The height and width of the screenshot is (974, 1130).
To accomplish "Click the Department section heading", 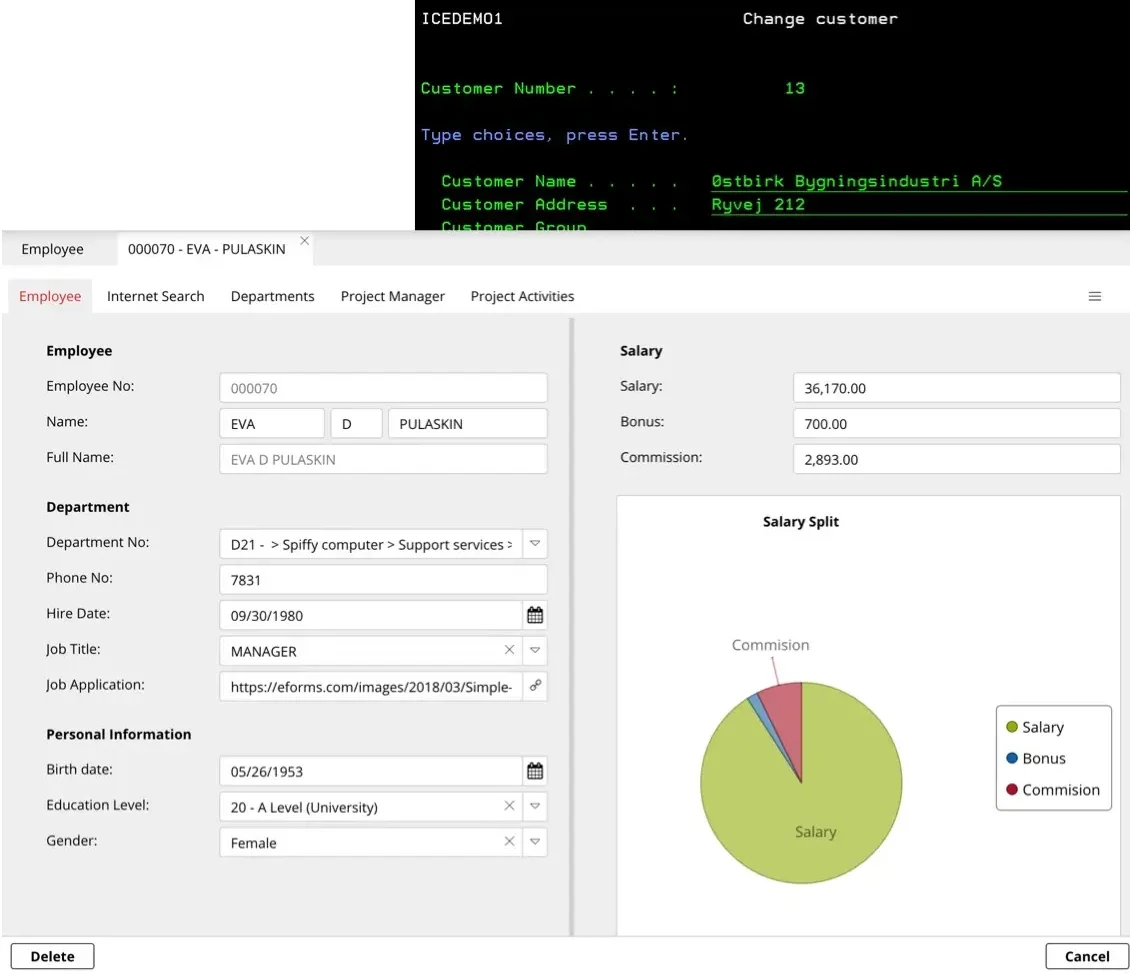I will (88, 506).
